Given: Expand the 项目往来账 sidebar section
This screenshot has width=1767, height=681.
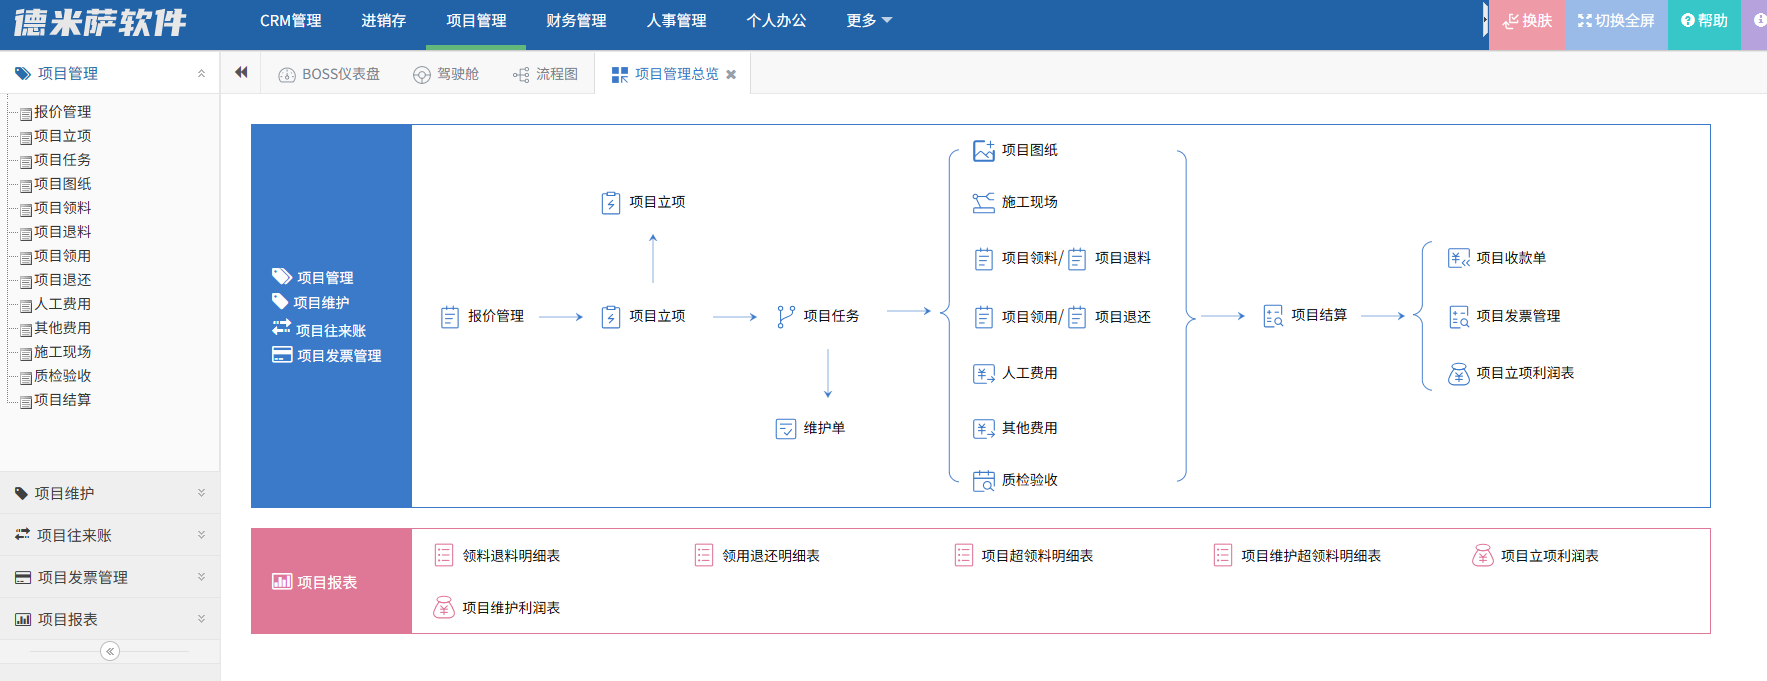Looking at the screenshot, I should (x=201, y=535).
